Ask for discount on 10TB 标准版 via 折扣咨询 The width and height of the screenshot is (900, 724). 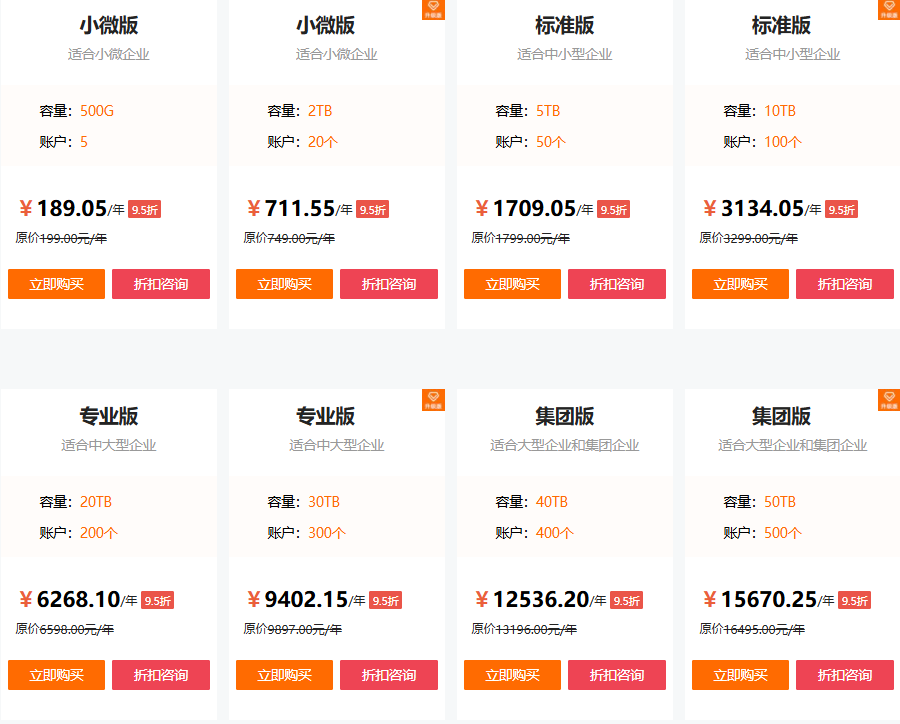(845, 284)
